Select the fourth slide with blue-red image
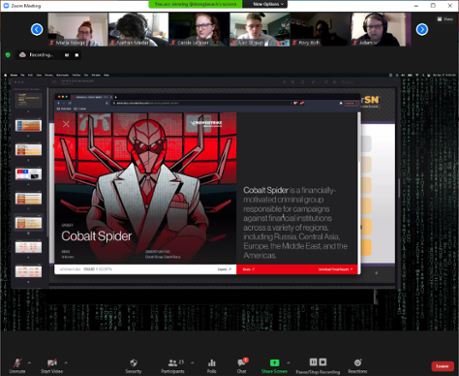This screenshot has width=459, height=376. 28,174
